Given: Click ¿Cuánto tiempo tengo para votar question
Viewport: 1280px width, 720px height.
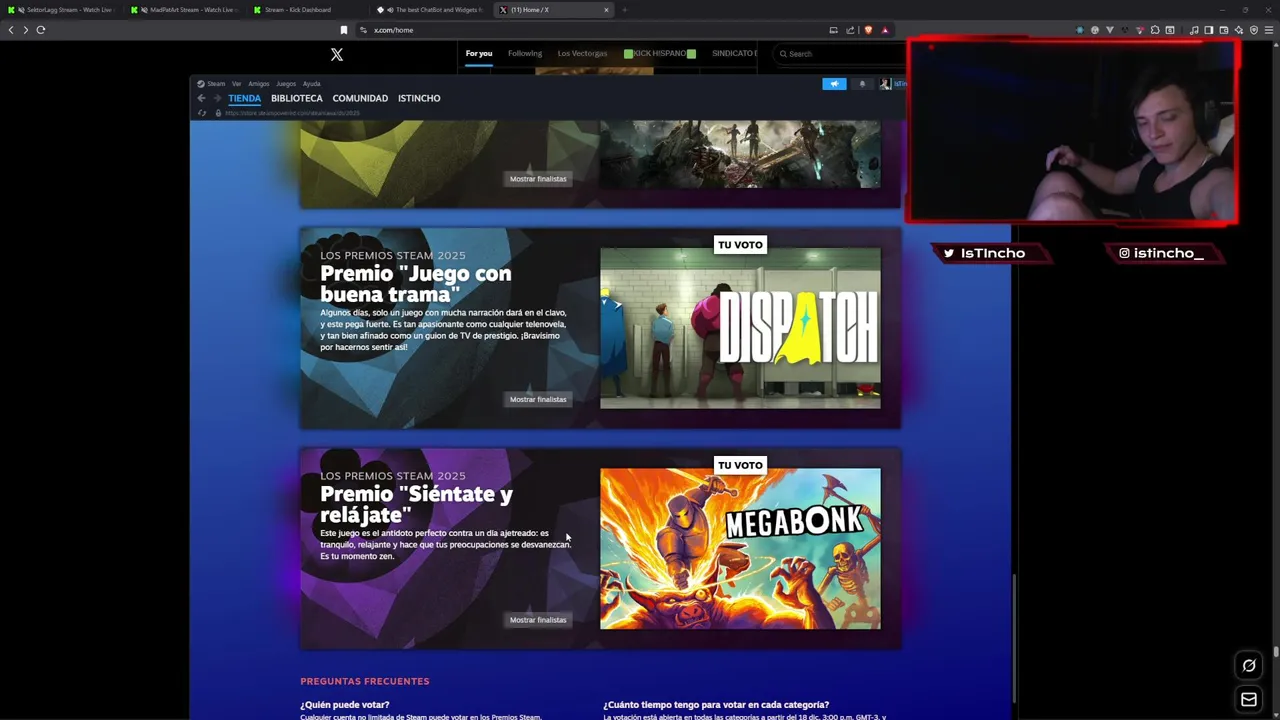Looking at the screenshot, I should click(716, 705).
